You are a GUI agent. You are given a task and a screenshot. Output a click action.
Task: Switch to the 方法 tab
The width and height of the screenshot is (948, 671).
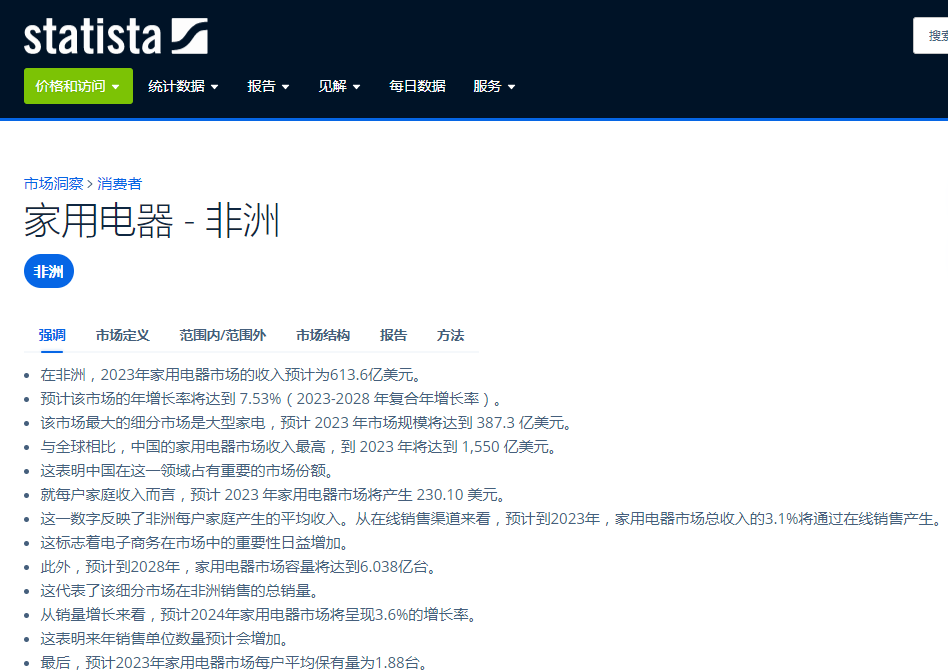pyautogui.click(x=450, y=336)
